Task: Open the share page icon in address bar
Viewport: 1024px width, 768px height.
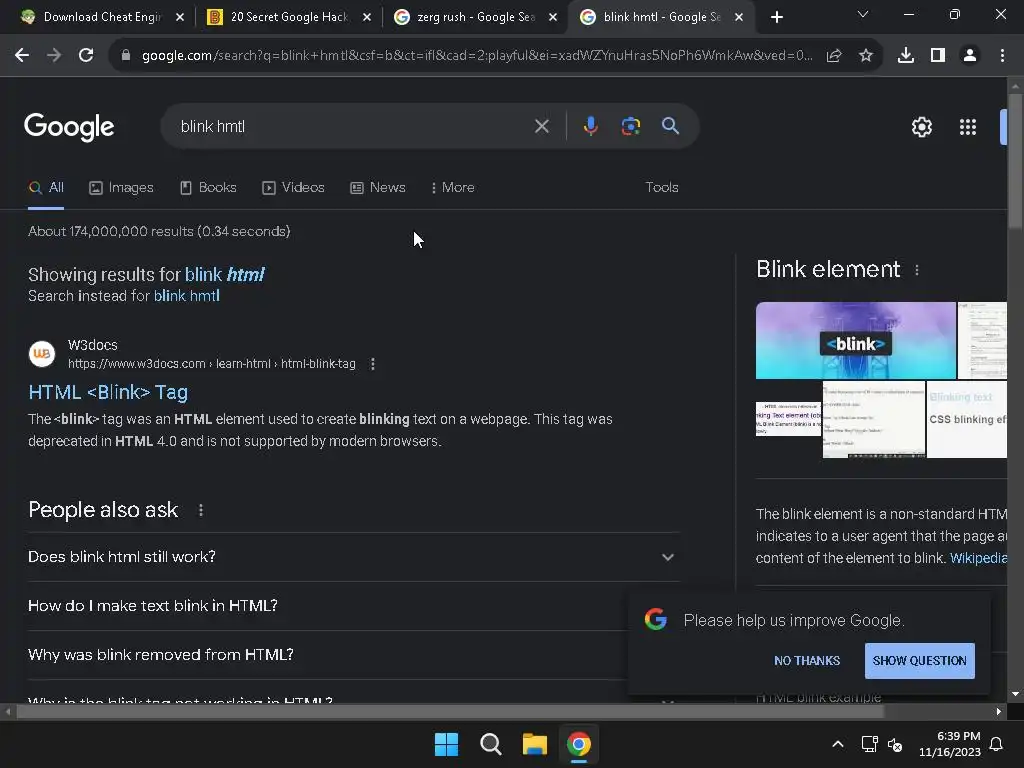Action: click(x=834, y=56)
